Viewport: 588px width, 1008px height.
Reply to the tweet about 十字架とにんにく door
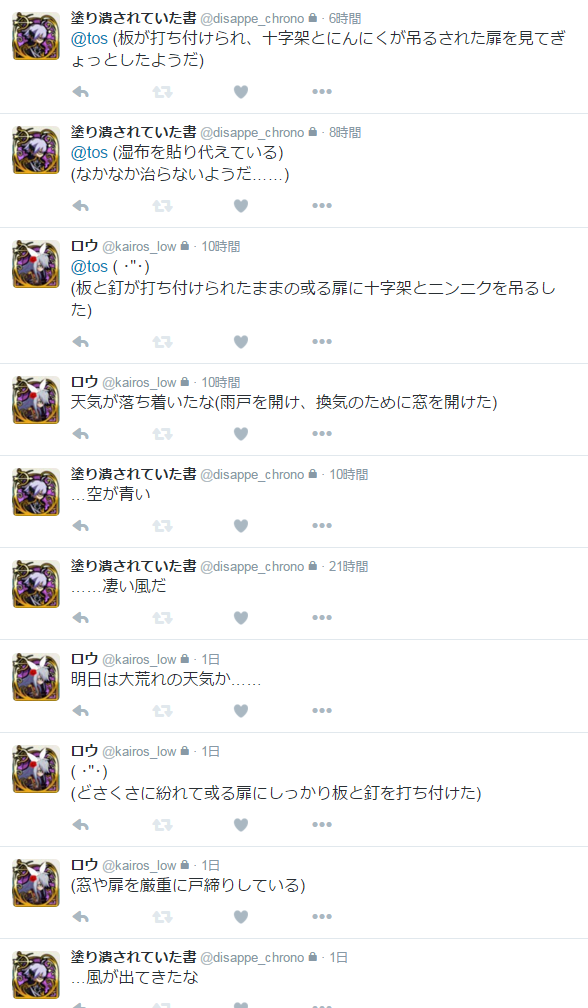[x=80, y=92]
